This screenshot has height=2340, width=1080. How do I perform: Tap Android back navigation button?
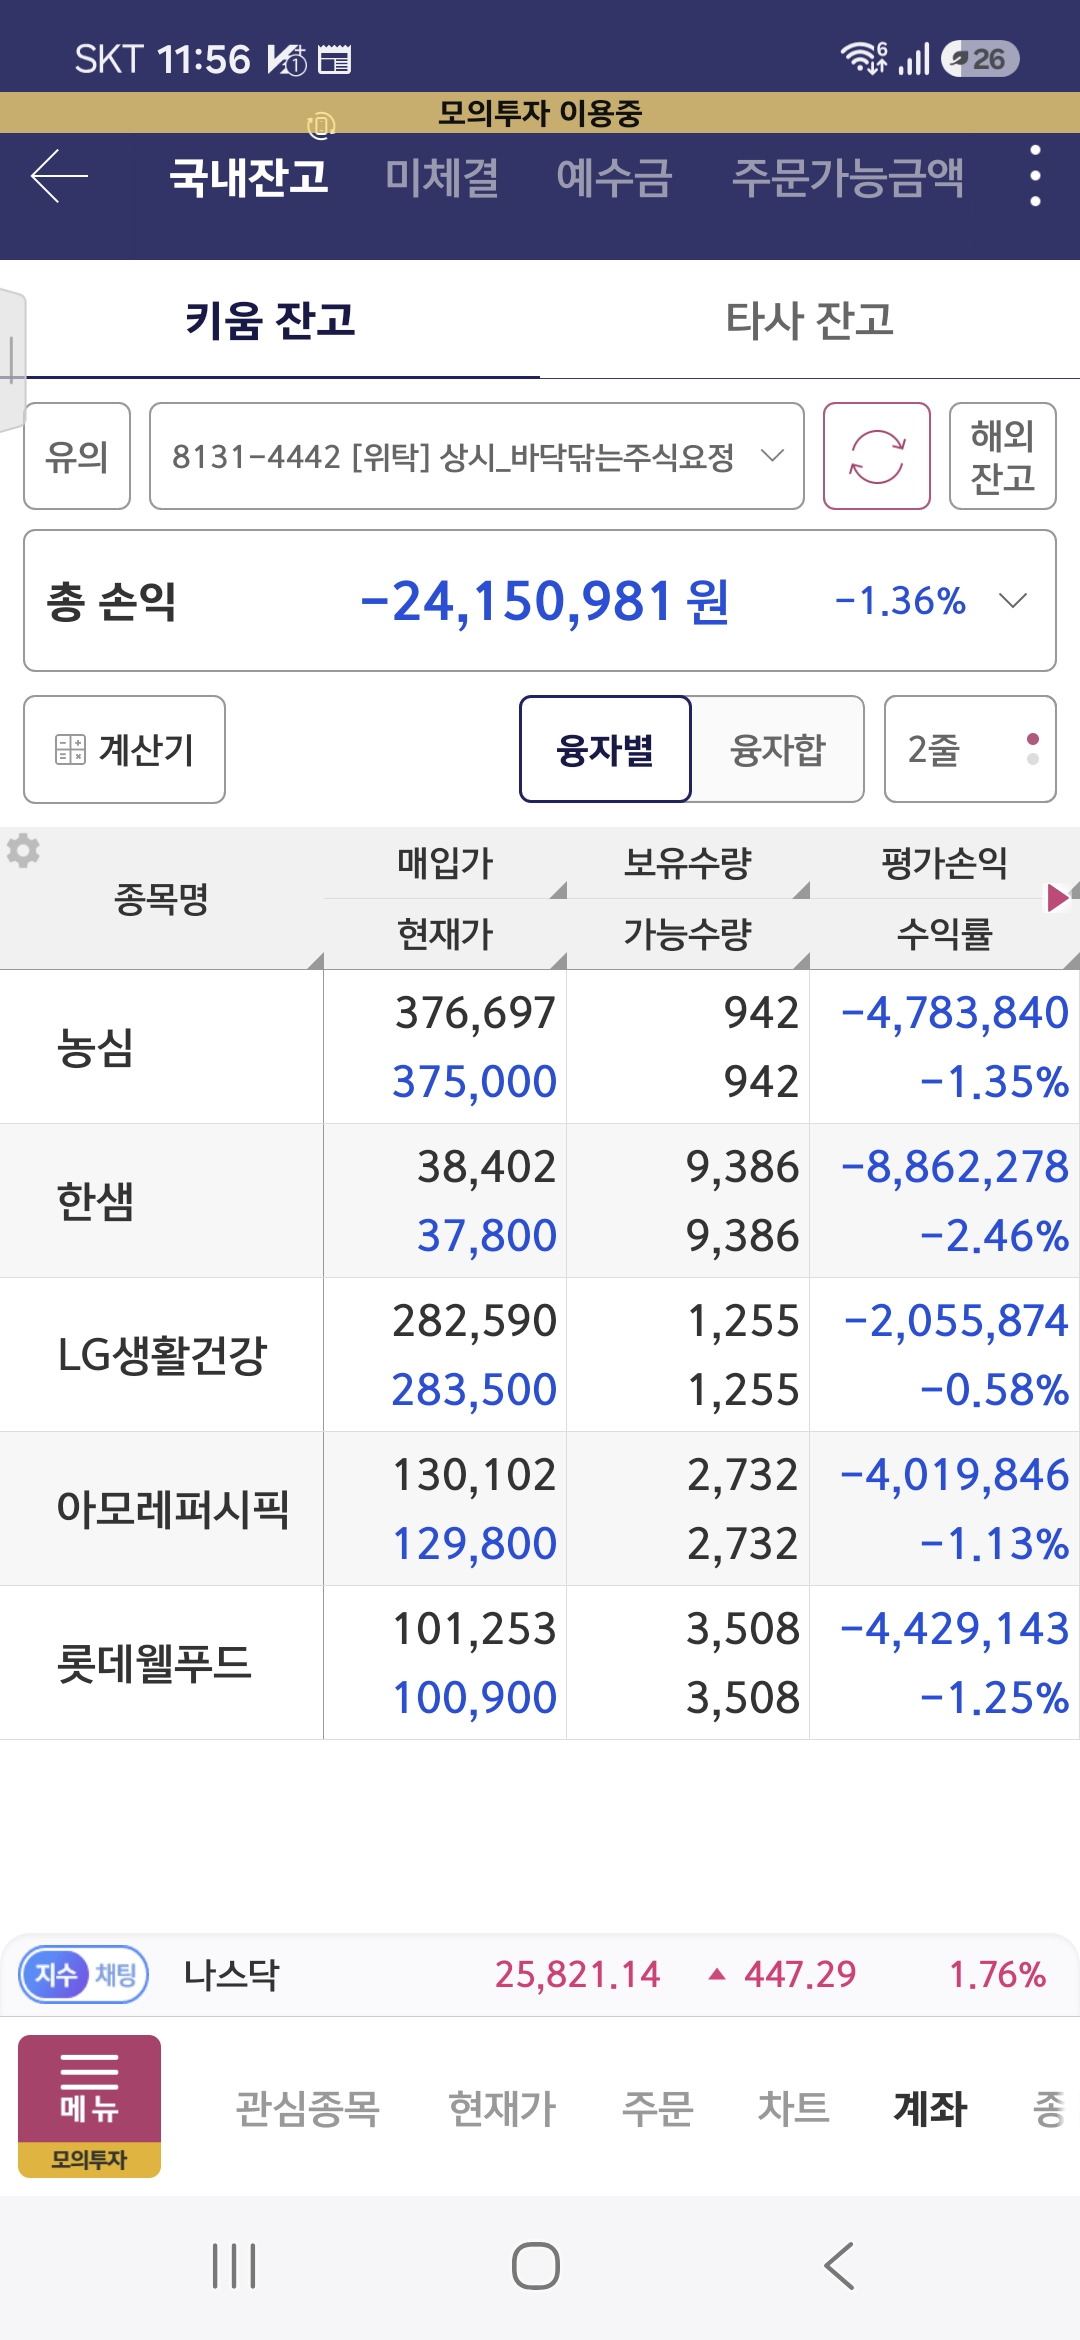[x=839, y=2265]
